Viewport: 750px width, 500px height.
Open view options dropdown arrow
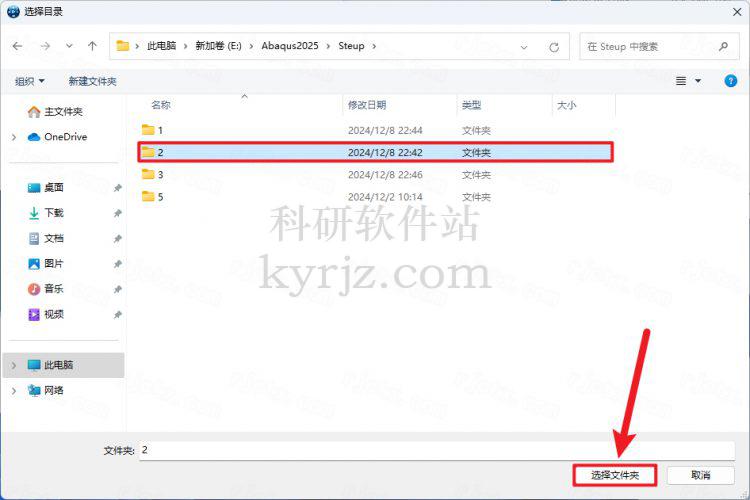coord(698,81)
